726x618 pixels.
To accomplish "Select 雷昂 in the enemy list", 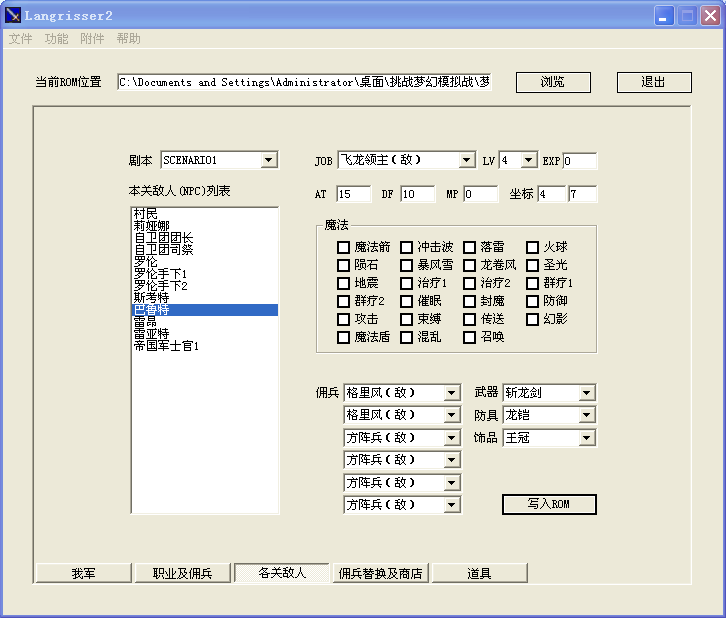I will (x=205, y=322).
